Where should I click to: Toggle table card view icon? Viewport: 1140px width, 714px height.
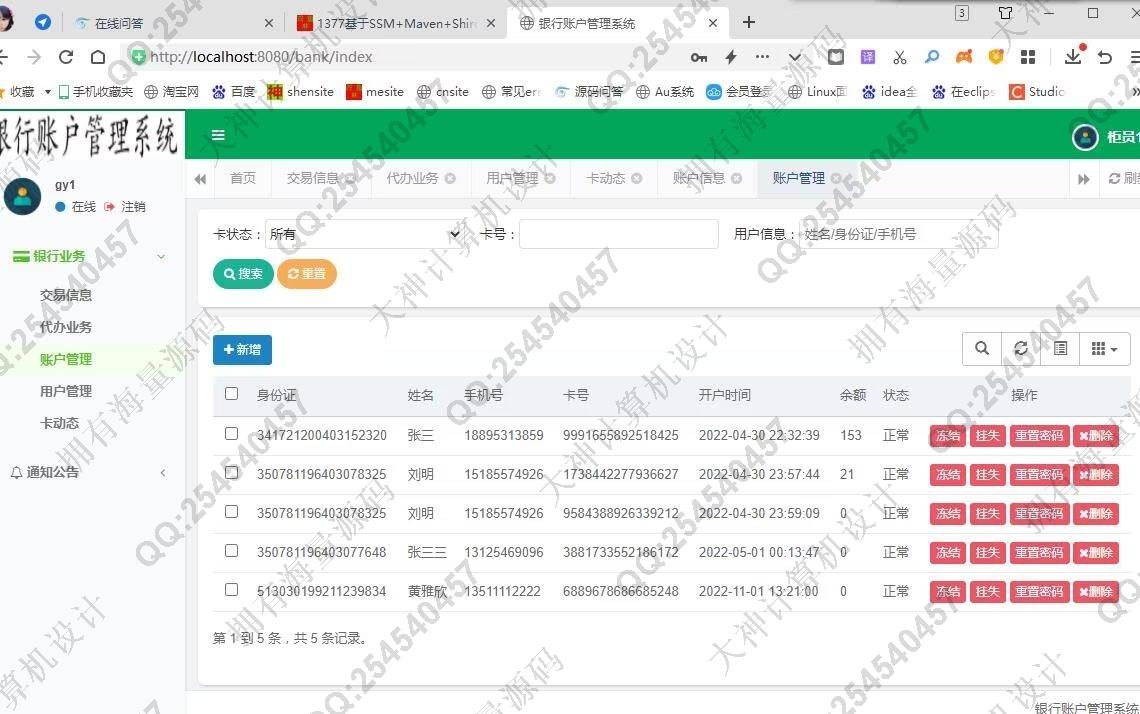[1061, 349]
